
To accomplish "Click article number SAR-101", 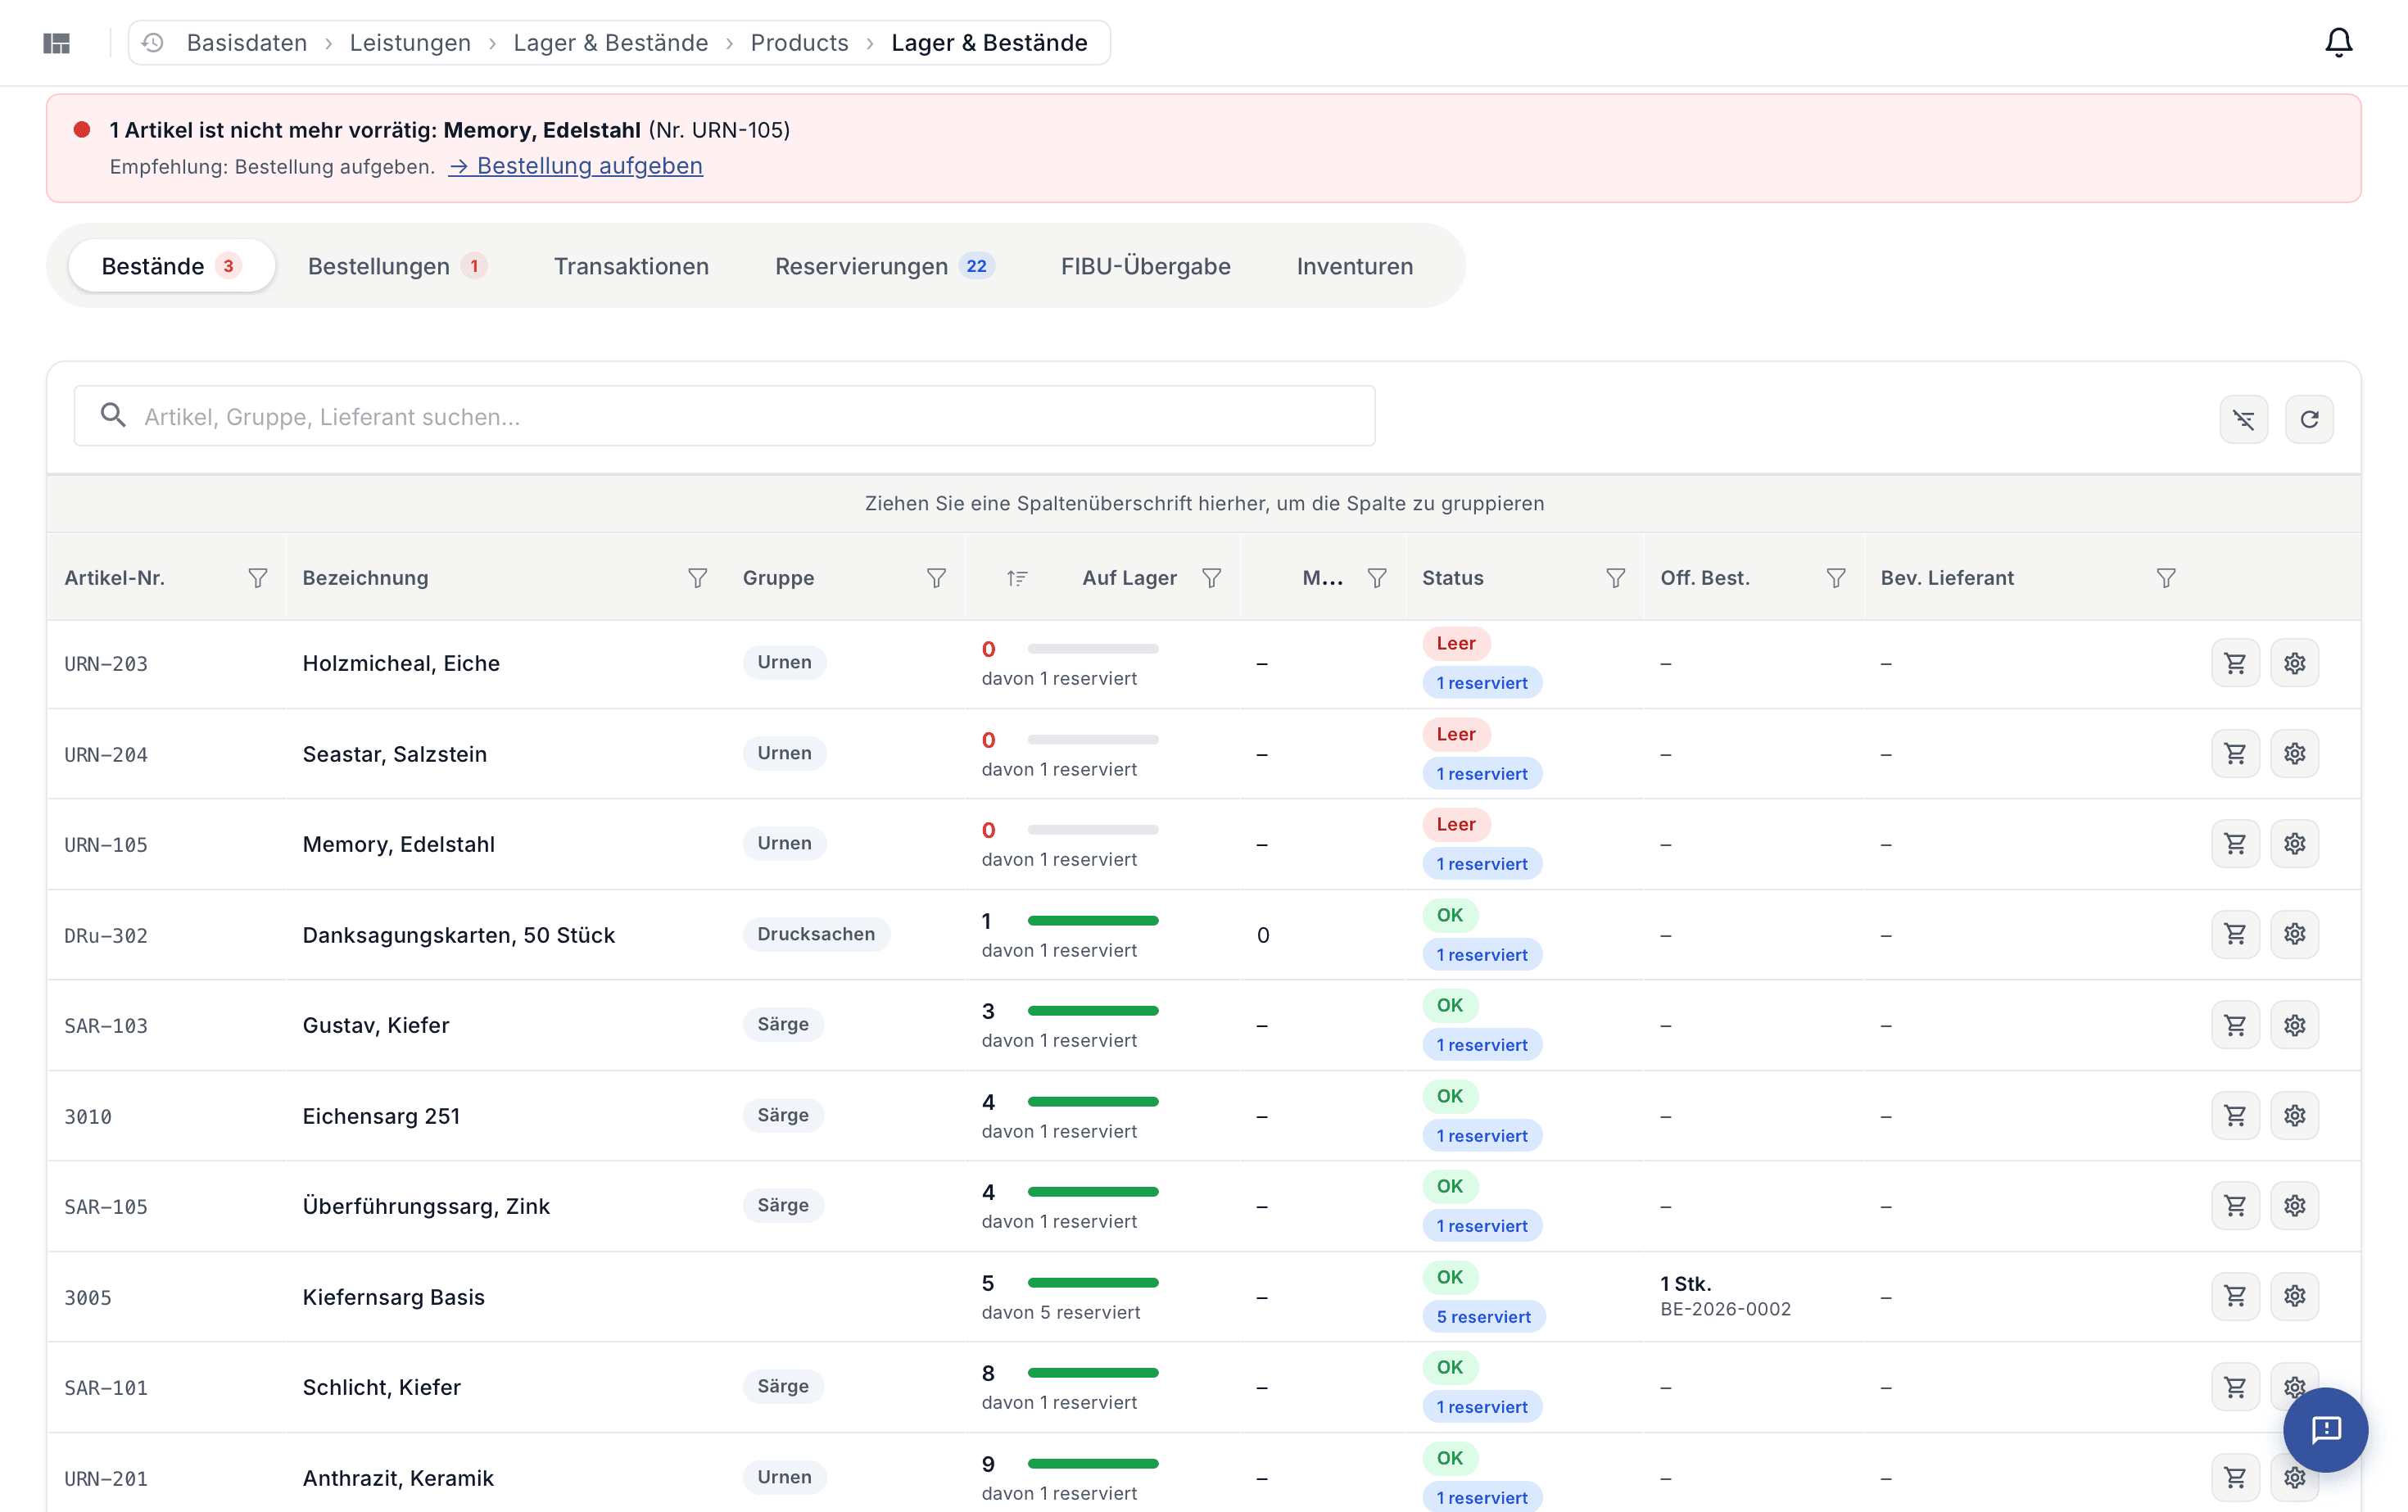I will (x=106, y=1388).
